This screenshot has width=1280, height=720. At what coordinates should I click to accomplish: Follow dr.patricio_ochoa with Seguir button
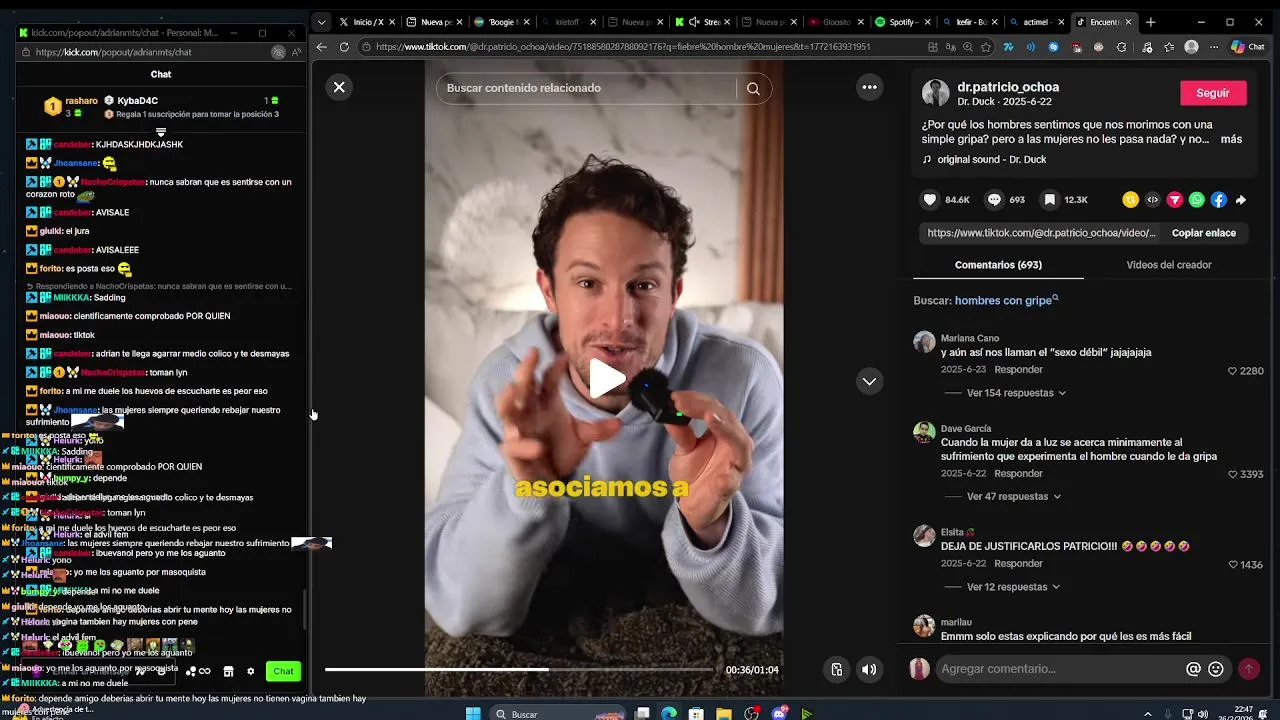pyautogui.click(x=1213, y=93)
